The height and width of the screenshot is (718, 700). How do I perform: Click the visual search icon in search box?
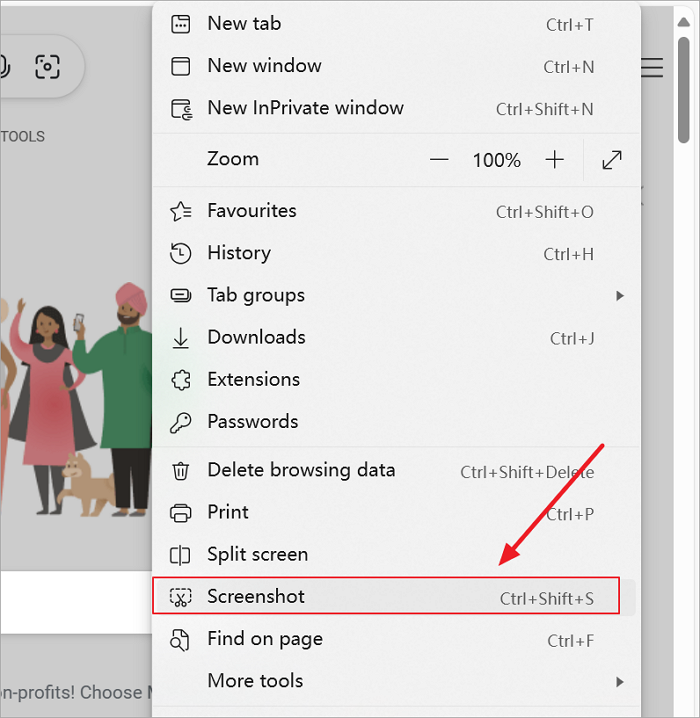click(47, 67)
